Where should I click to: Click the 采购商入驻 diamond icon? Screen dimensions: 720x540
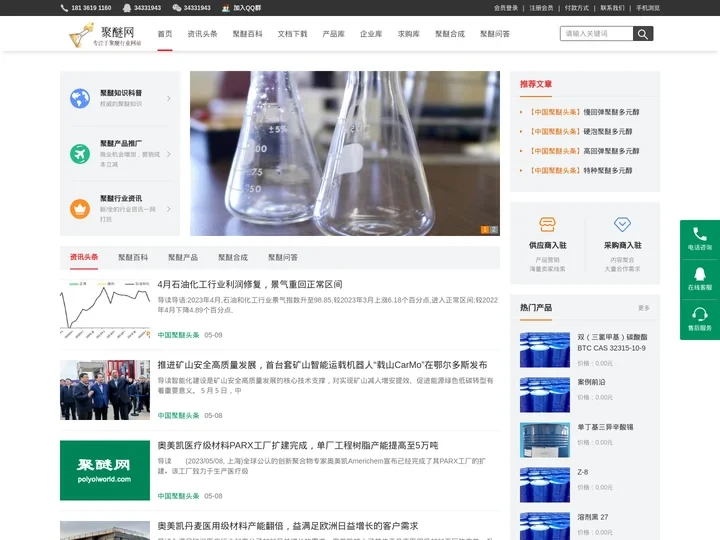click(x=622, y=225)
